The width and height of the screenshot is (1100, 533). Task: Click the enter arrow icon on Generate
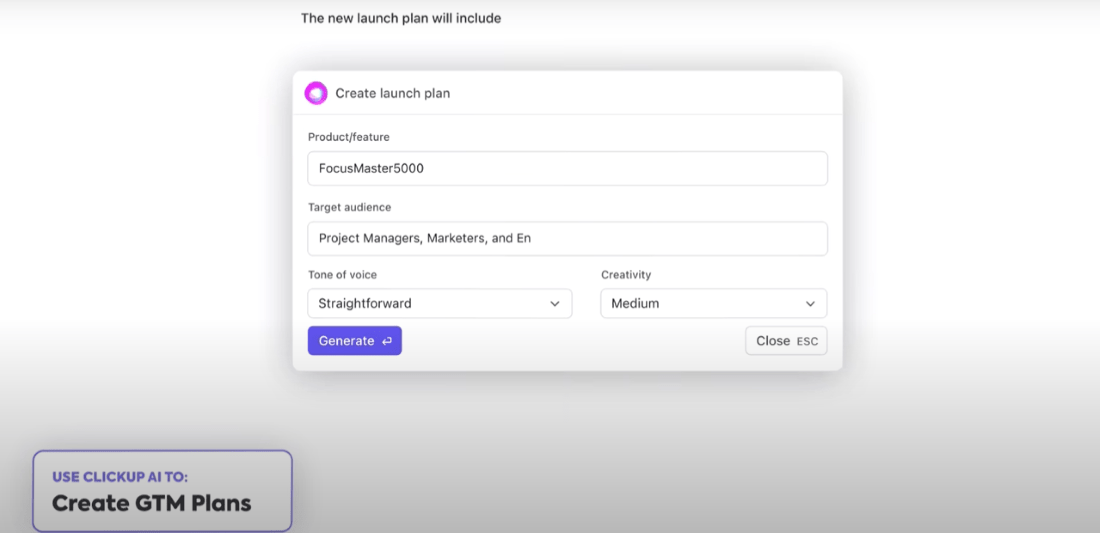[386, 341]
